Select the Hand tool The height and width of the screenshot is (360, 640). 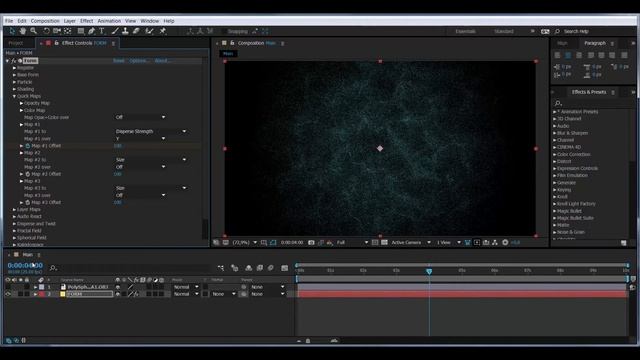pos(23,31)
